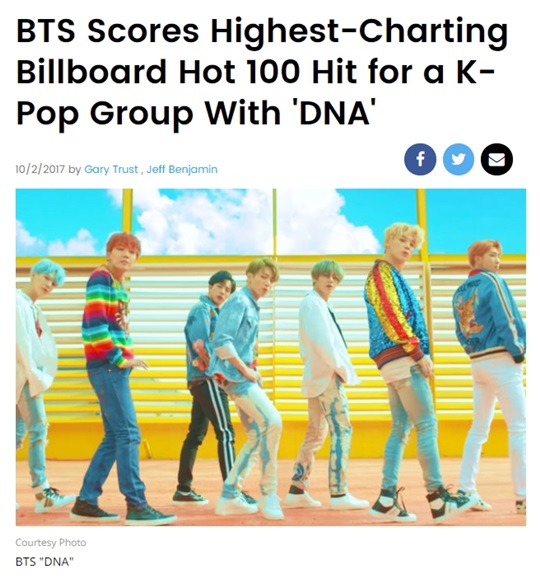540x578 pixels.
Task: Open the BTS DNA article photo
Action: pos(271,357)
